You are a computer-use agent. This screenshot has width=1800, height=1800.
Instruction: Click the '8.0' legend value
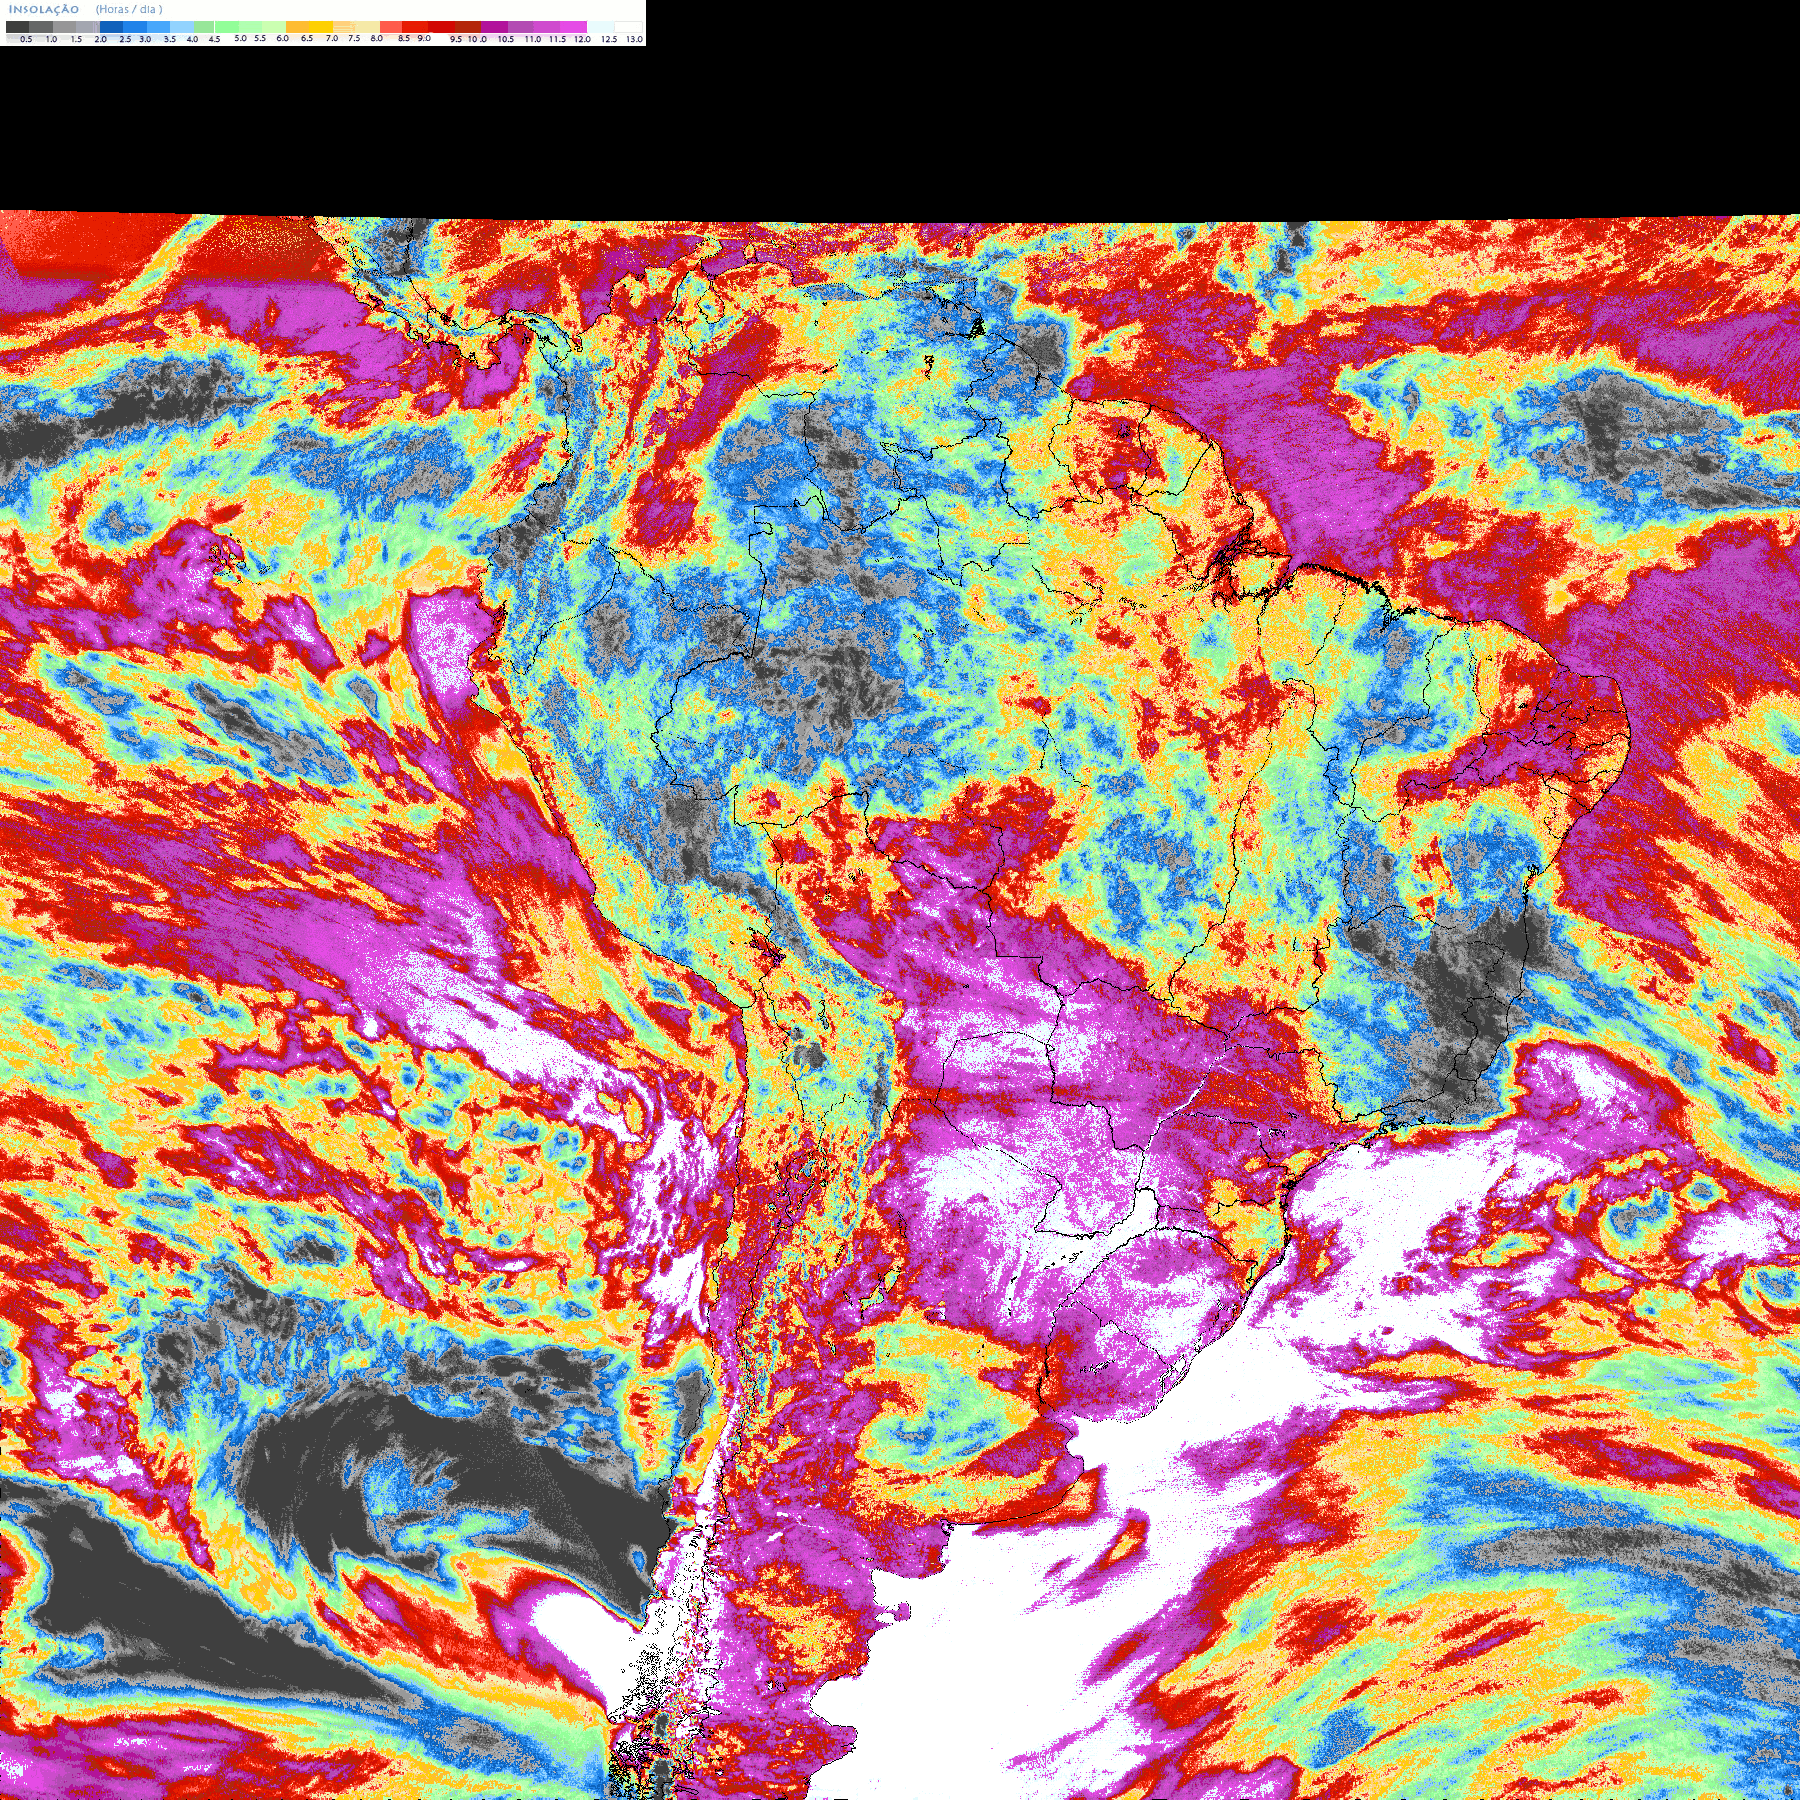coord(377,38)
